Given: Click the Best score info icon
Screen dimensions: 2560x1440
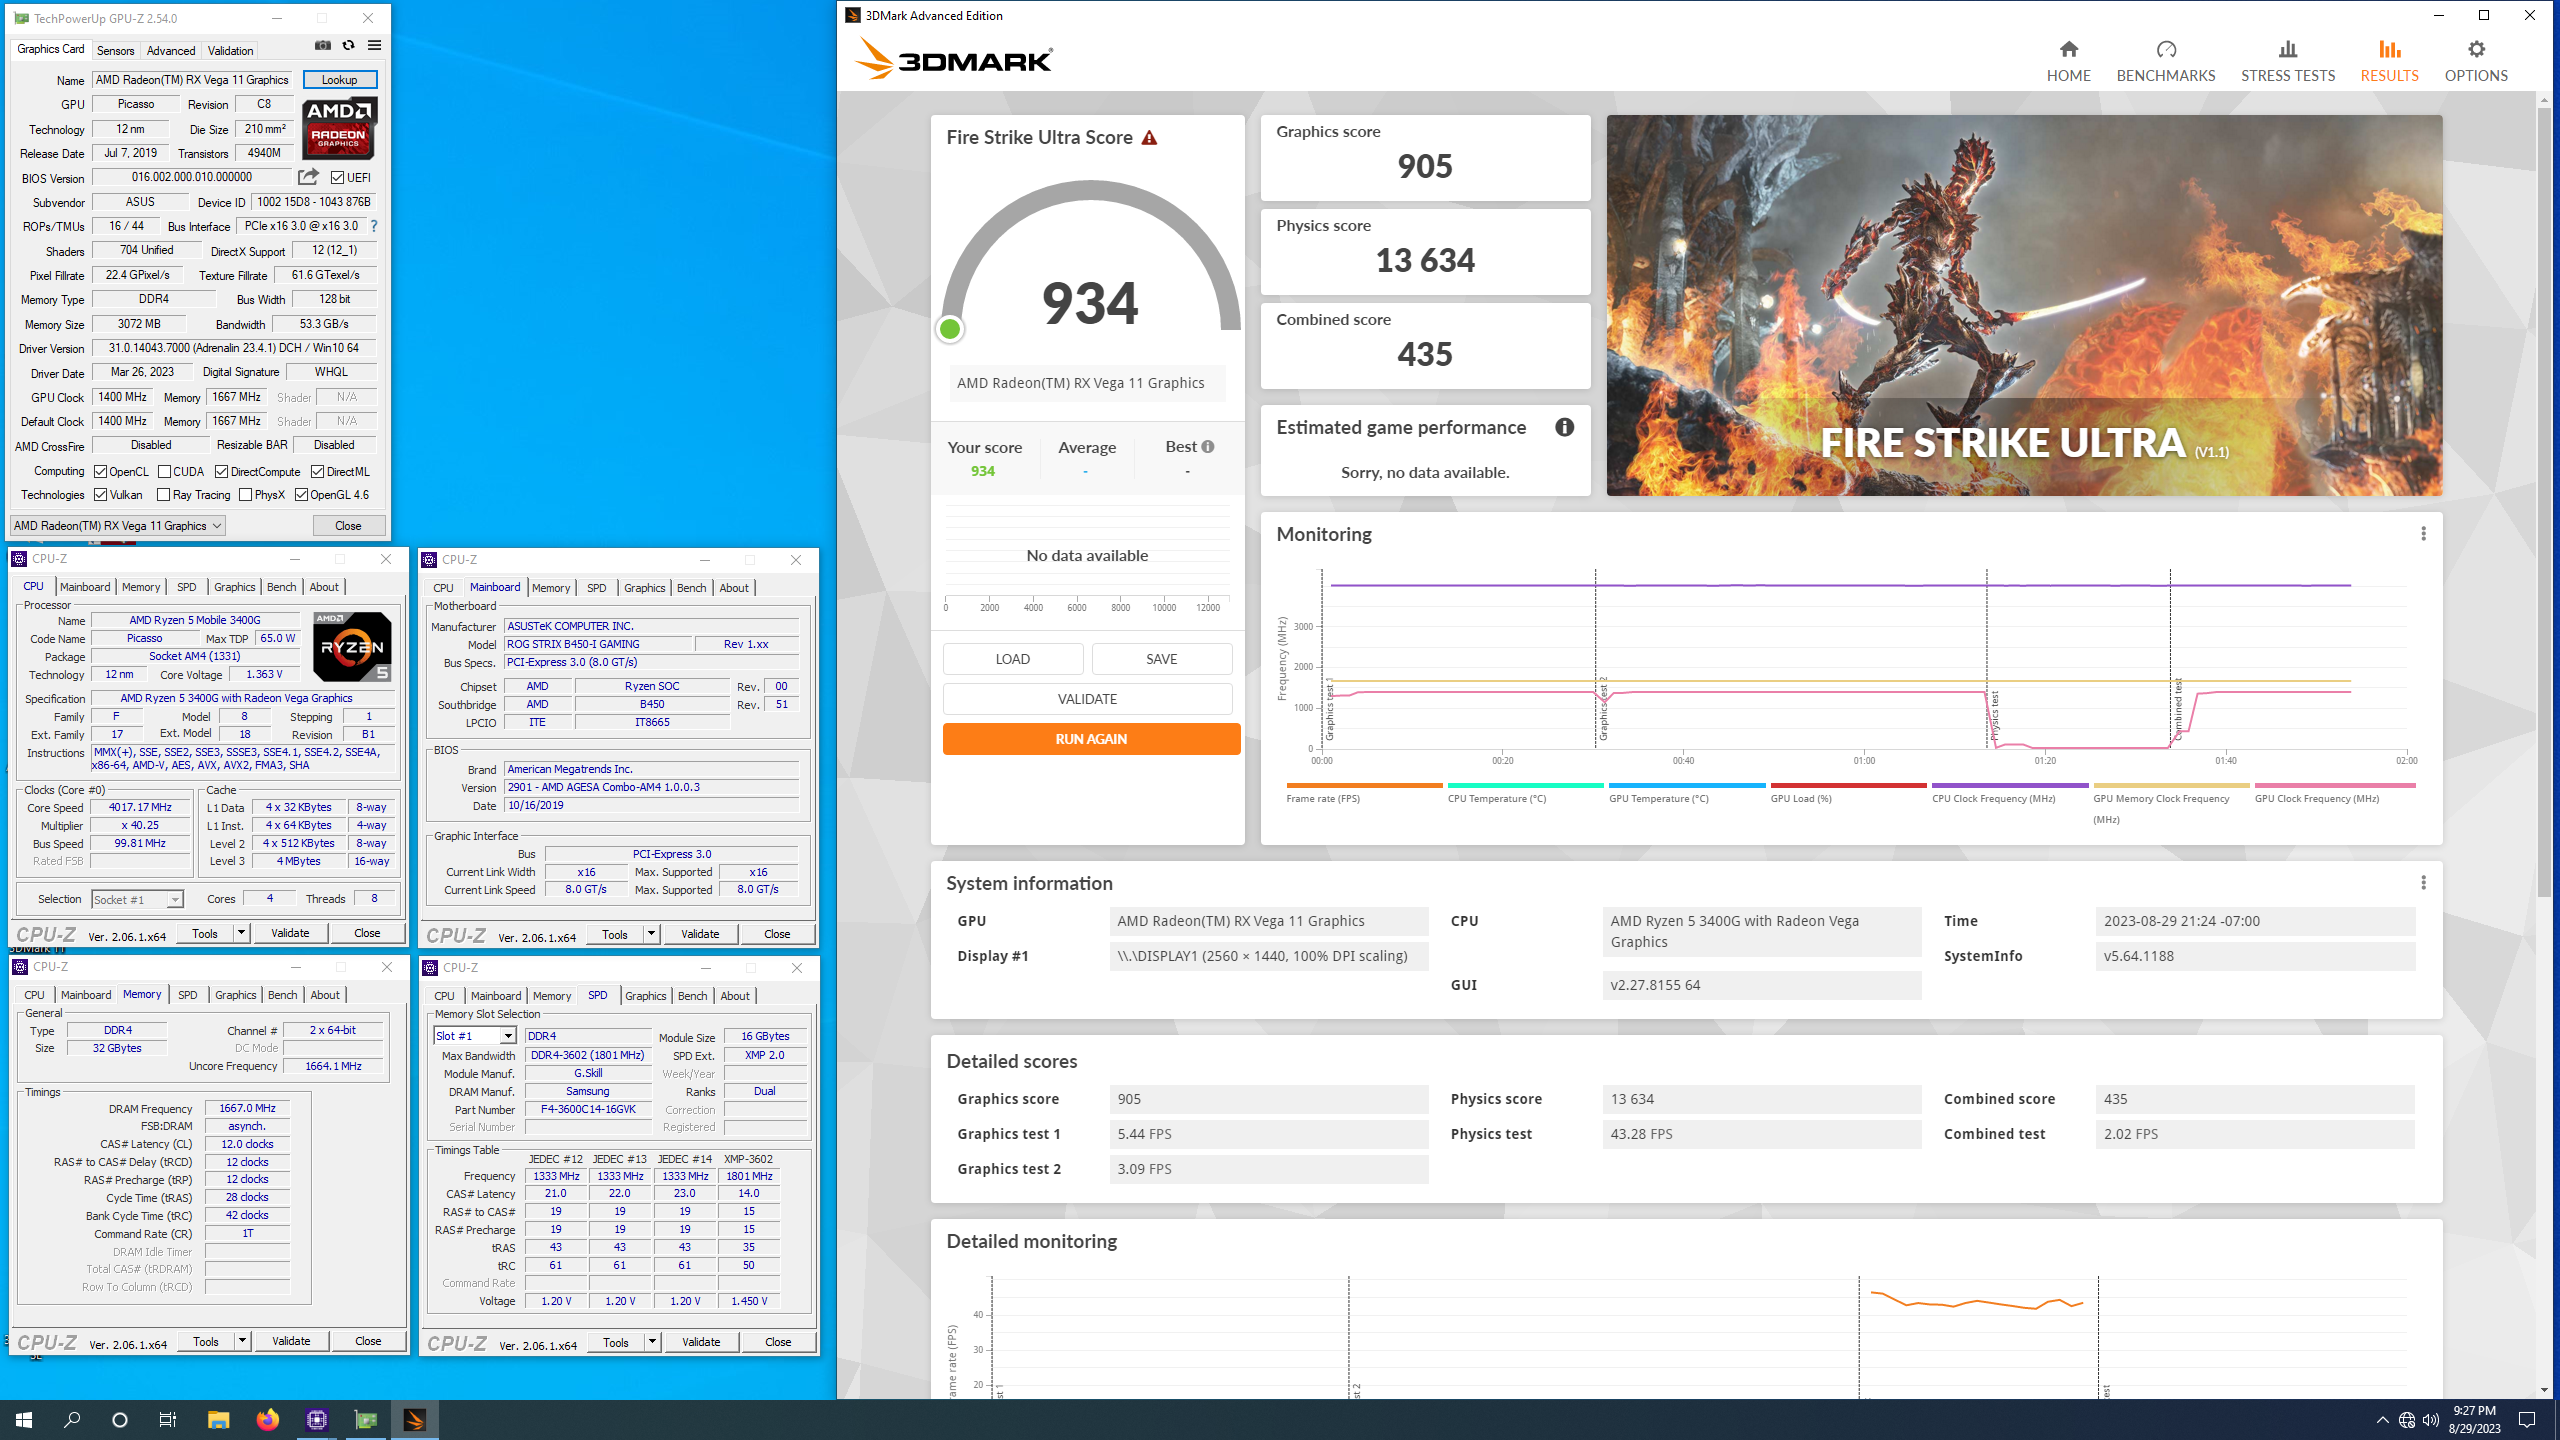Looking at the screenshot, I should click(x=1208, y=447).
